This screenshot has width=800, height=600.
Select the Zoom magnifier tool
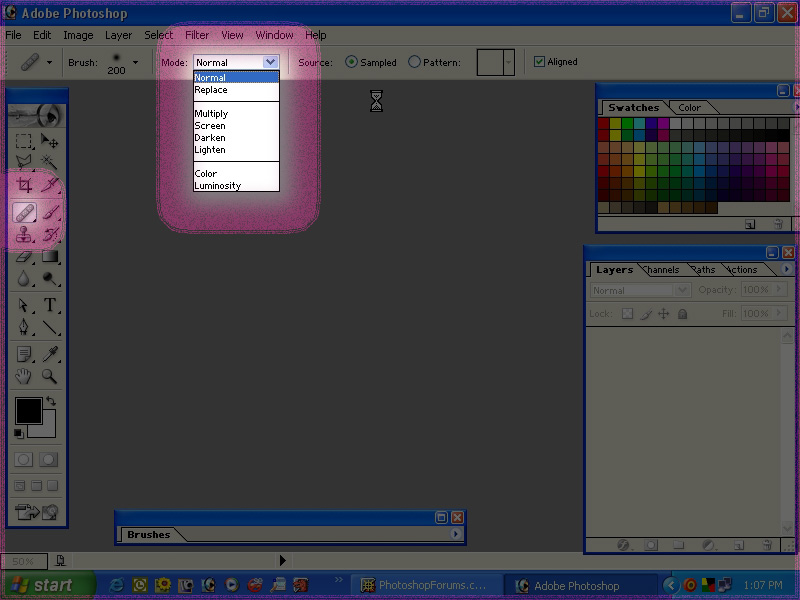pyautogui.click(x=49, y=377)
